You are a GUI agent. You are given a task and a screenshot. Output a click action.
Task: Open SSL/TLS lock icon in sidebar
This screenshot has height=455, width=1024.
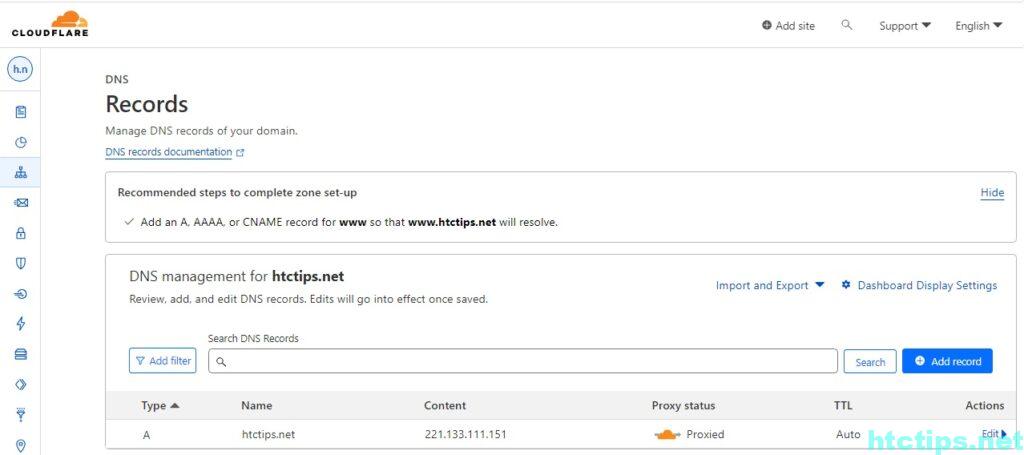(21, 233)
